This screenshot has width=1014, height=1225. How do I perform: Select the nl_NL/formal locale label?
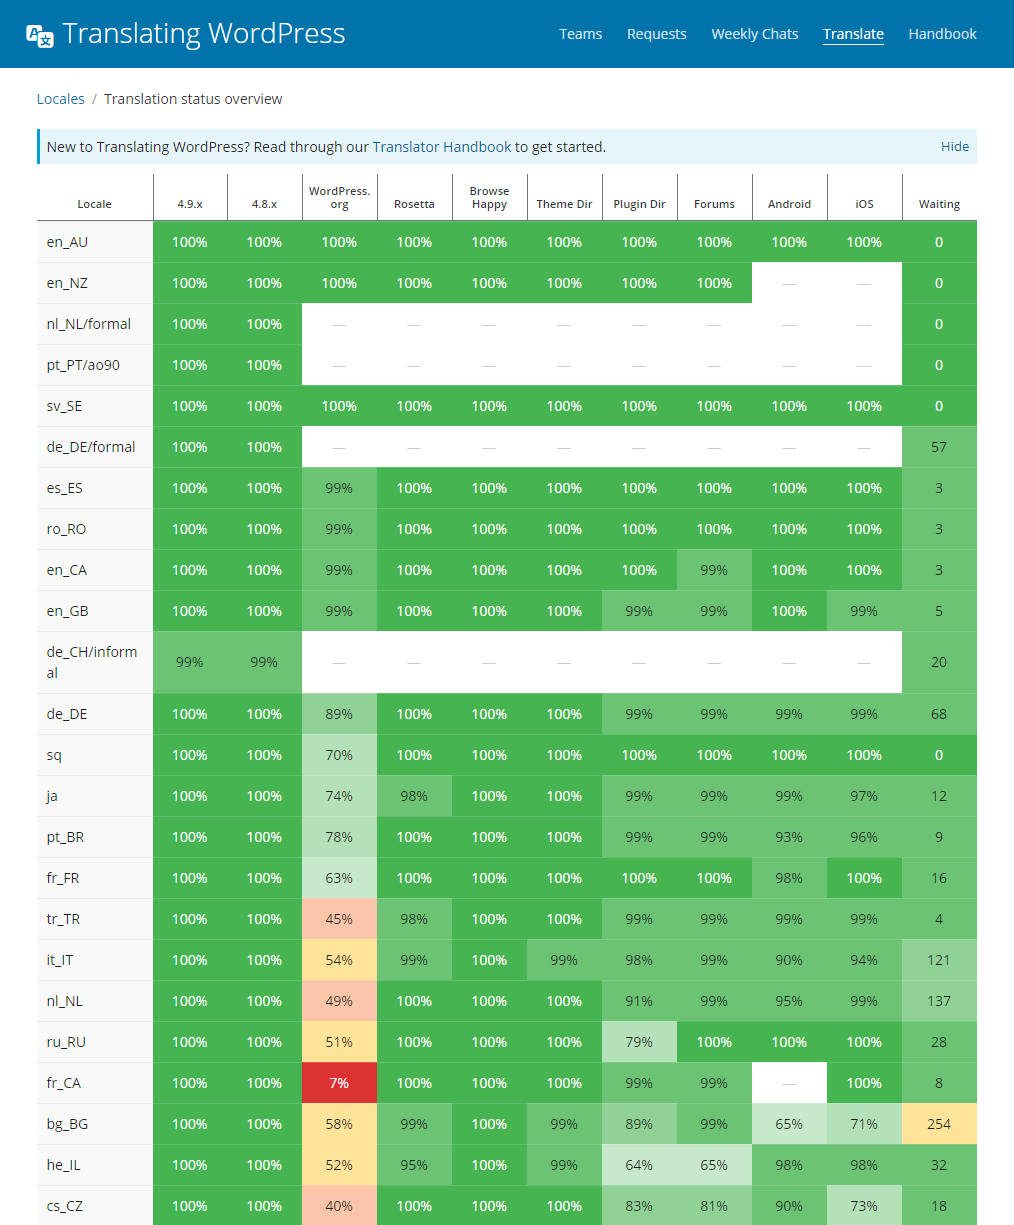pyautogui.click(x=89, y=324)
